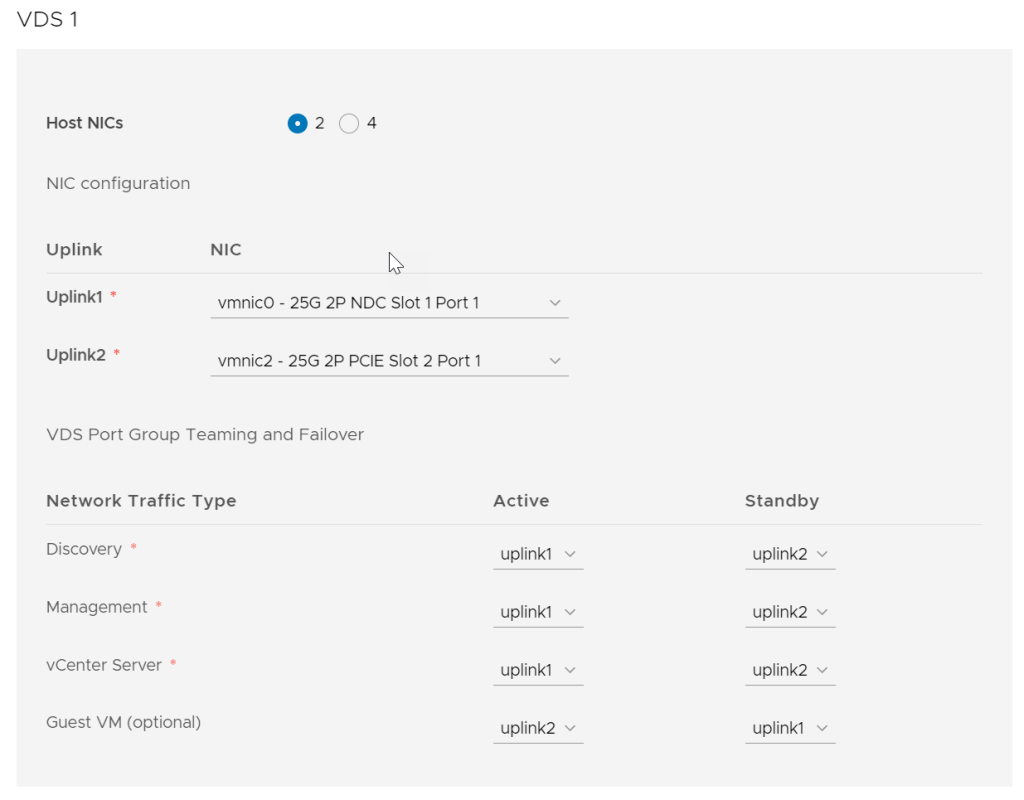Click chevron arrow on vmnic0 NIC selector
1024x800 pixels.
[555, 303]
